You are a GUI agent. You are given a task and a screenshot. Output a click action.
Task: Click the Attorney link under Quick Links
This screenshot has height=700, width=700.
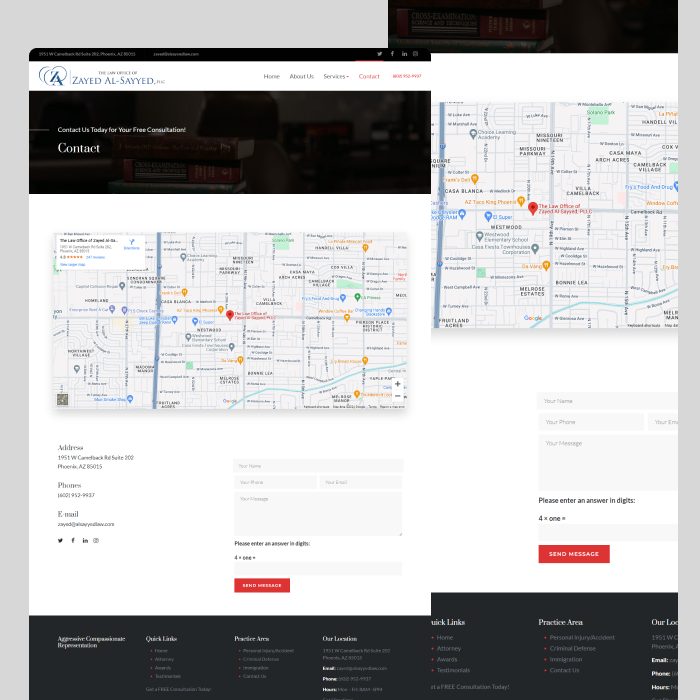(163, 659)
